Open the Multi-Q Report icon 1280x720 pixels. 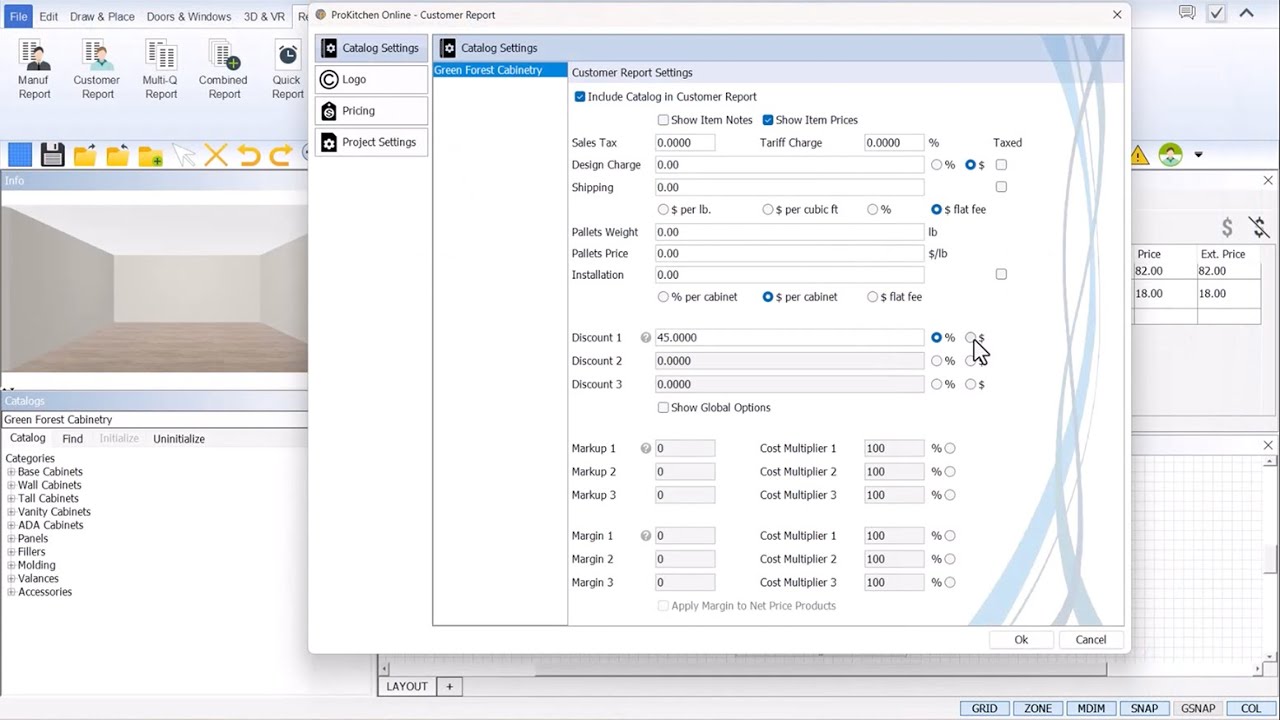pyautogui.click(x=160, y=70)
